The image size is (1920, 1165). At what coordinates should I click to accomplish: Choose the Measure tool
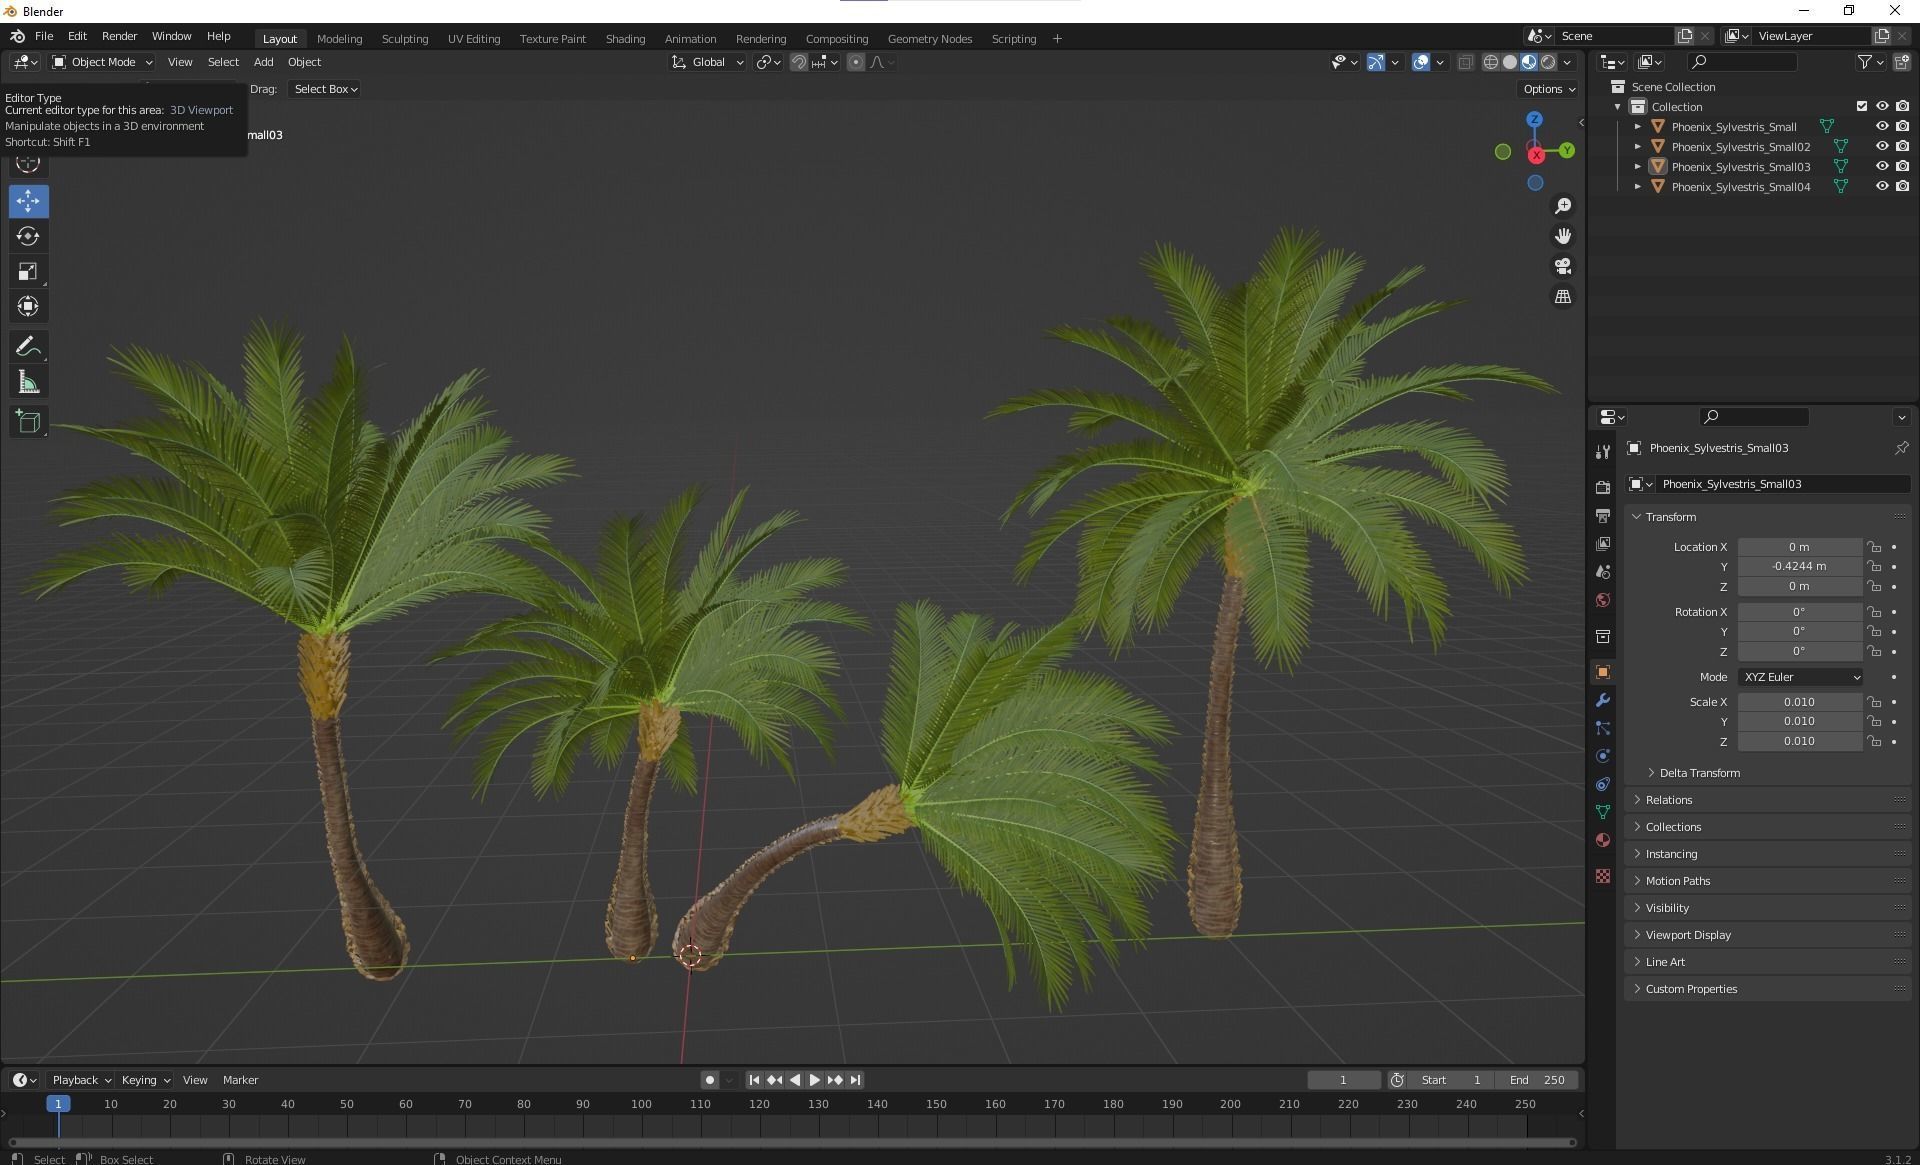[x=28, y=383]
